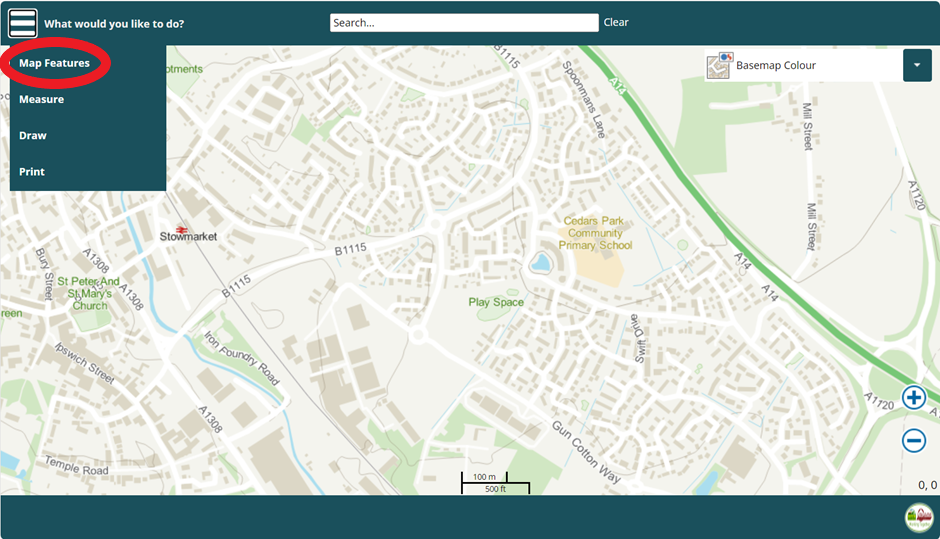
Task: Click the round logo icon in footer
Action: pyautogui.click(x=918, y=517)
